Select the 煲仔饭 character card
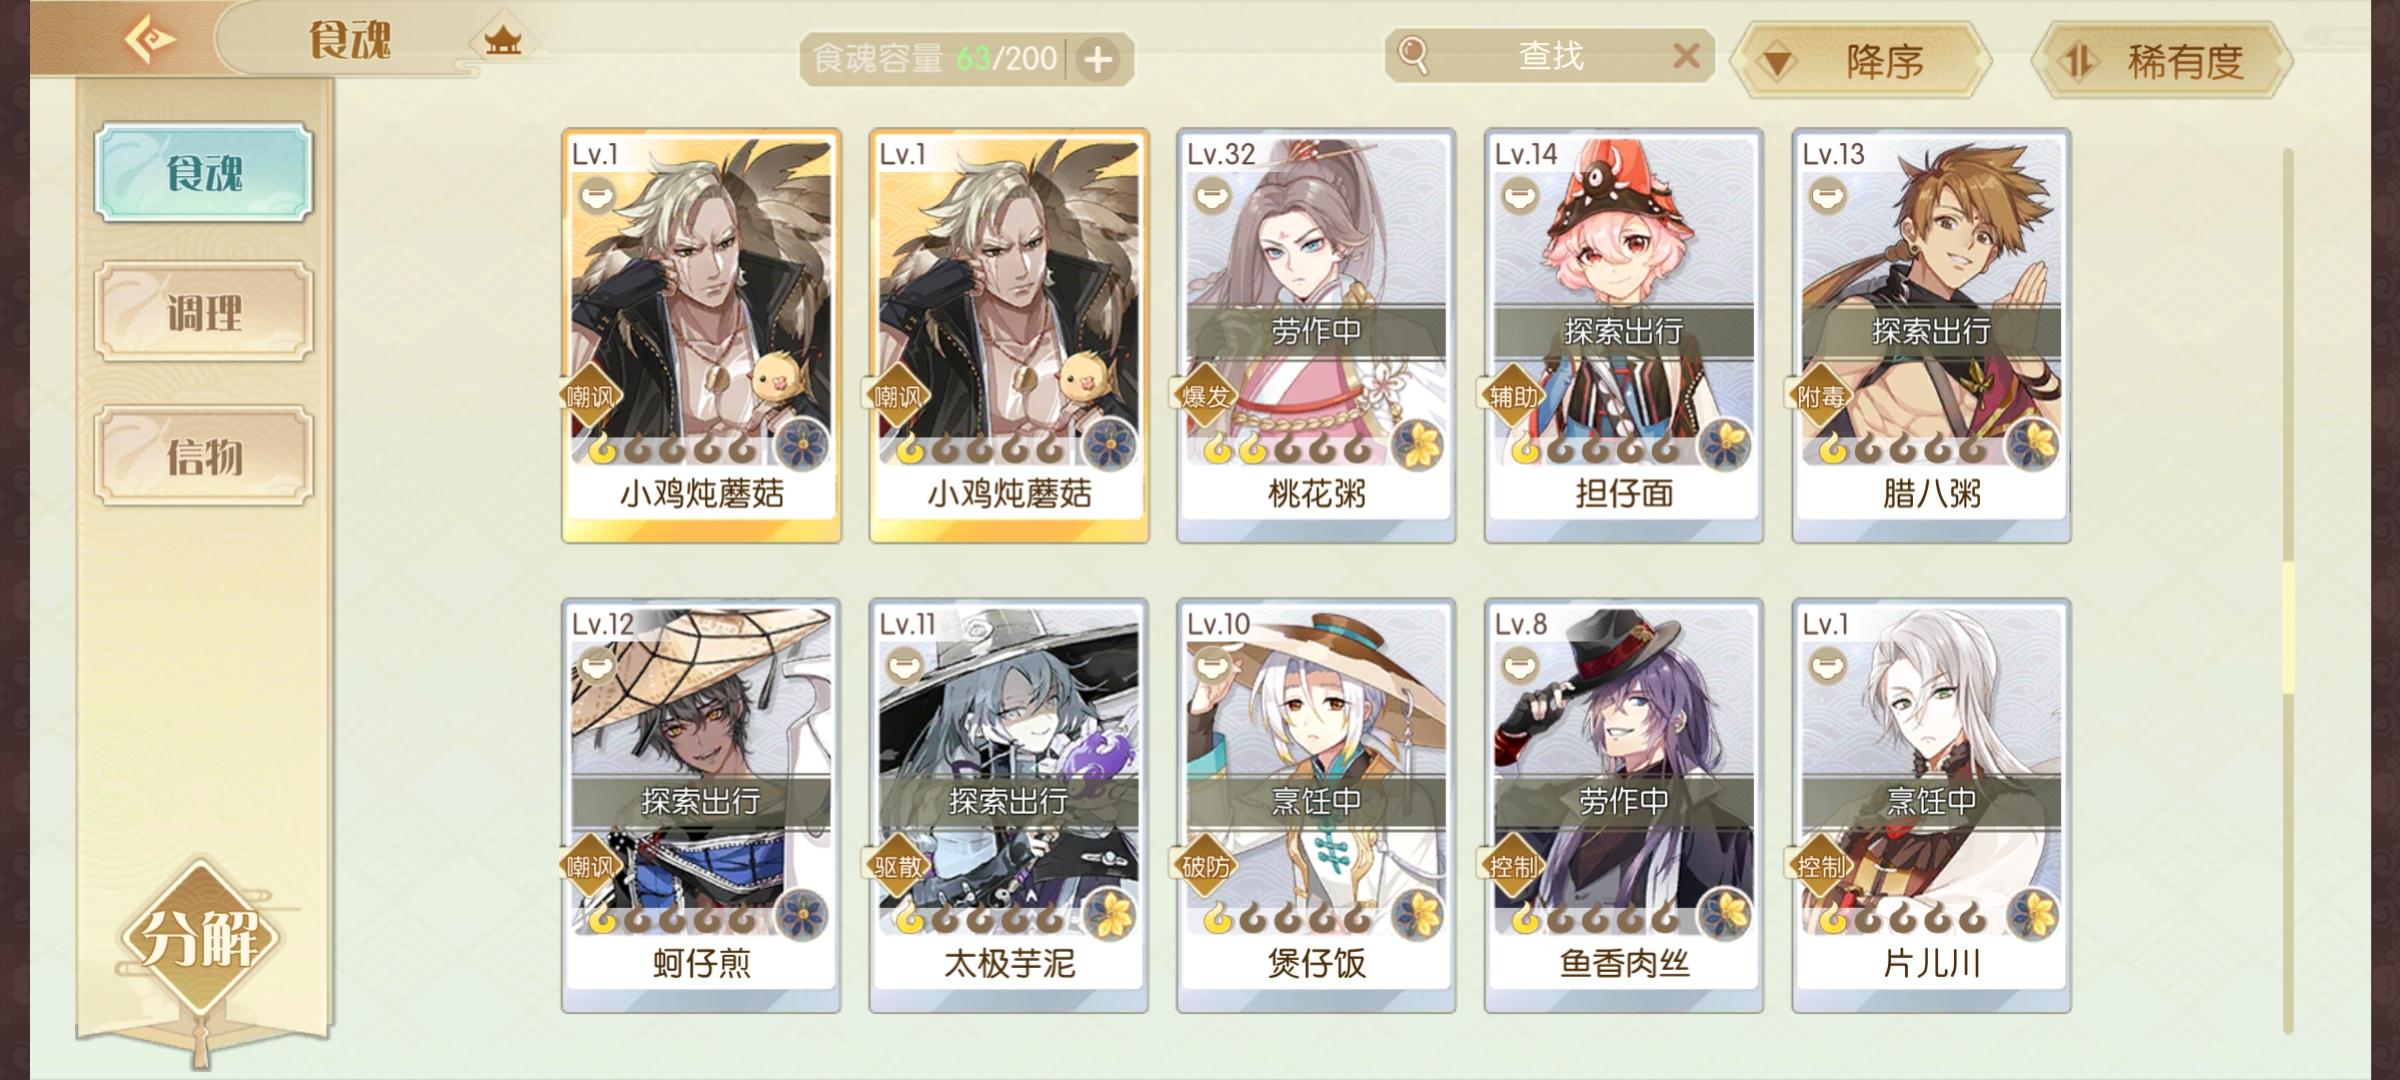Screen dimensions: 2400x1080 (x=1316, y=806)
